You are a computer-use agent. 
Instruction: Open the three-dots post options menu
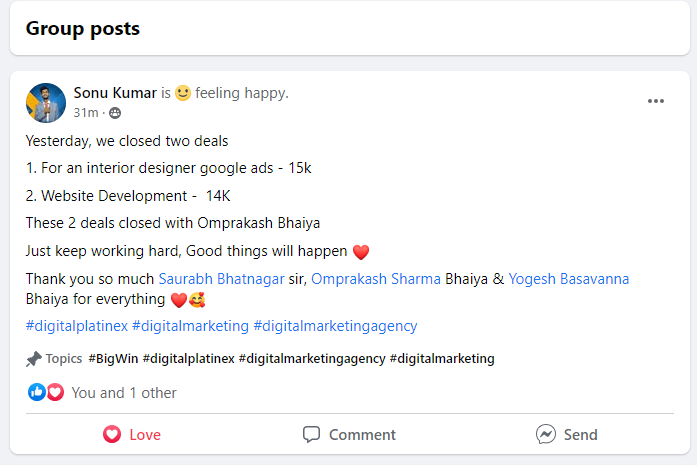coord(656,101)
